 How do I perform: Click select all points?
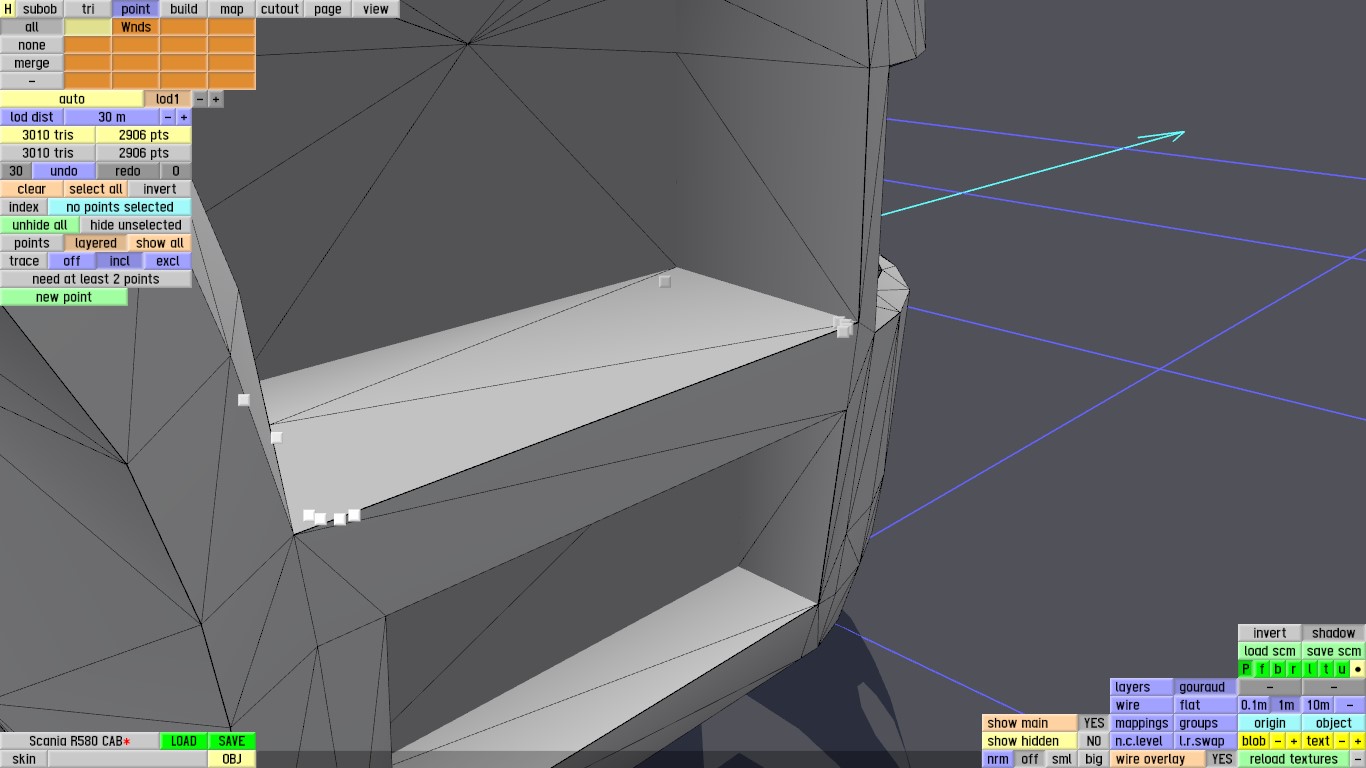96,189
